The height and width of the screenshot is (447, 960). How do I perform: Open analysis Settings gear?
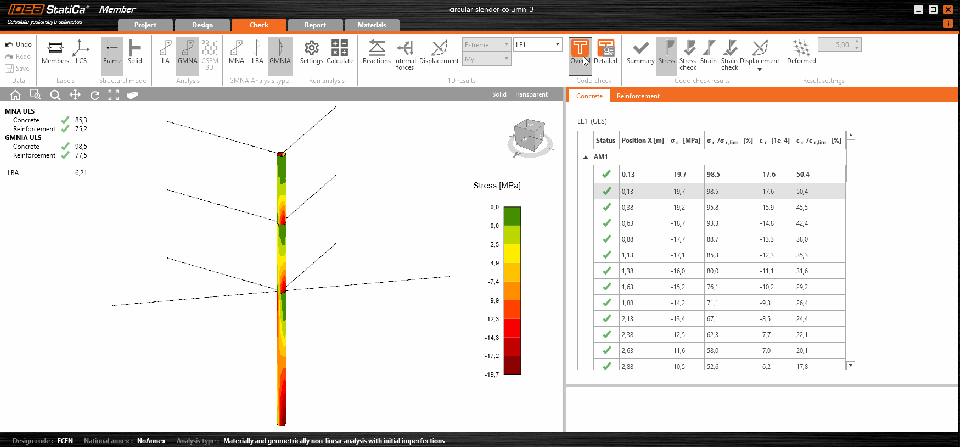[x=311, y=53]
